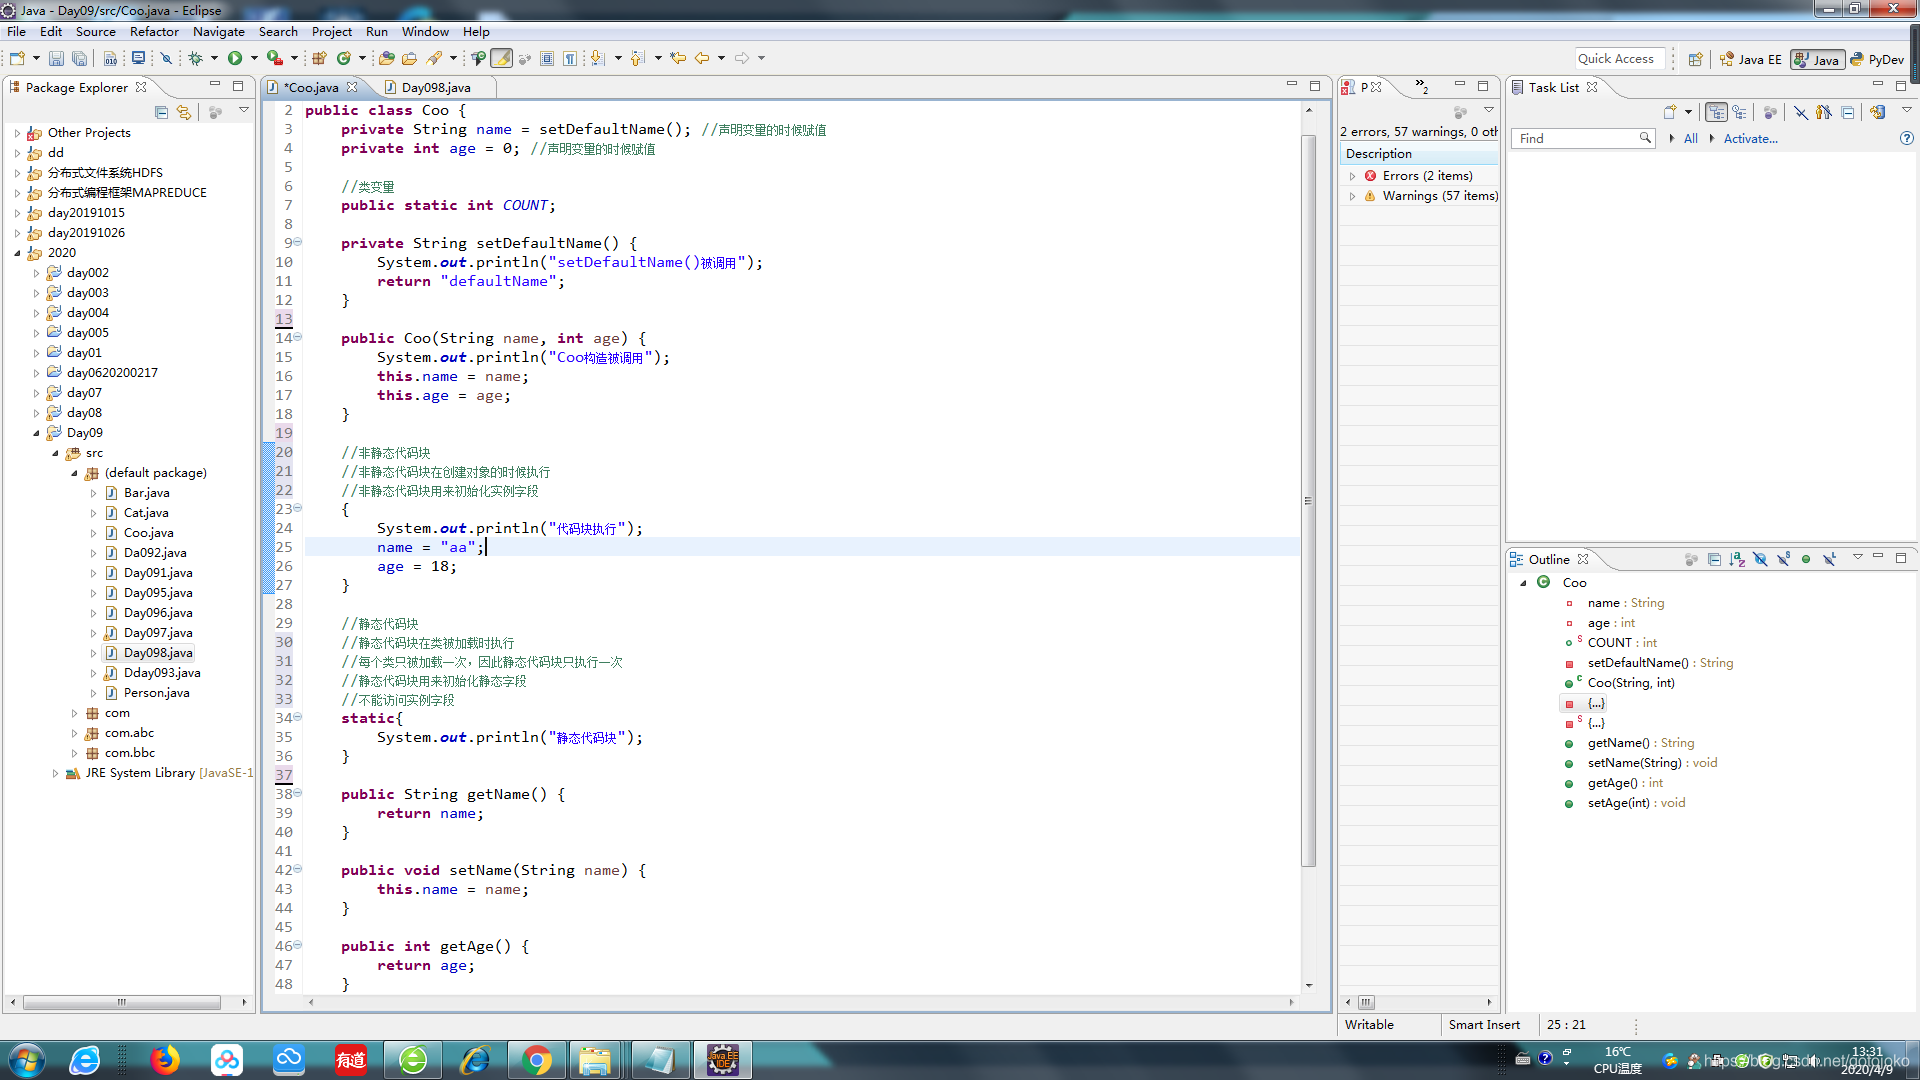Viewport: 1920px width, 1080px height.
Task: Toggle Categorized presentation in Task List
Action: pos(1717,112)
